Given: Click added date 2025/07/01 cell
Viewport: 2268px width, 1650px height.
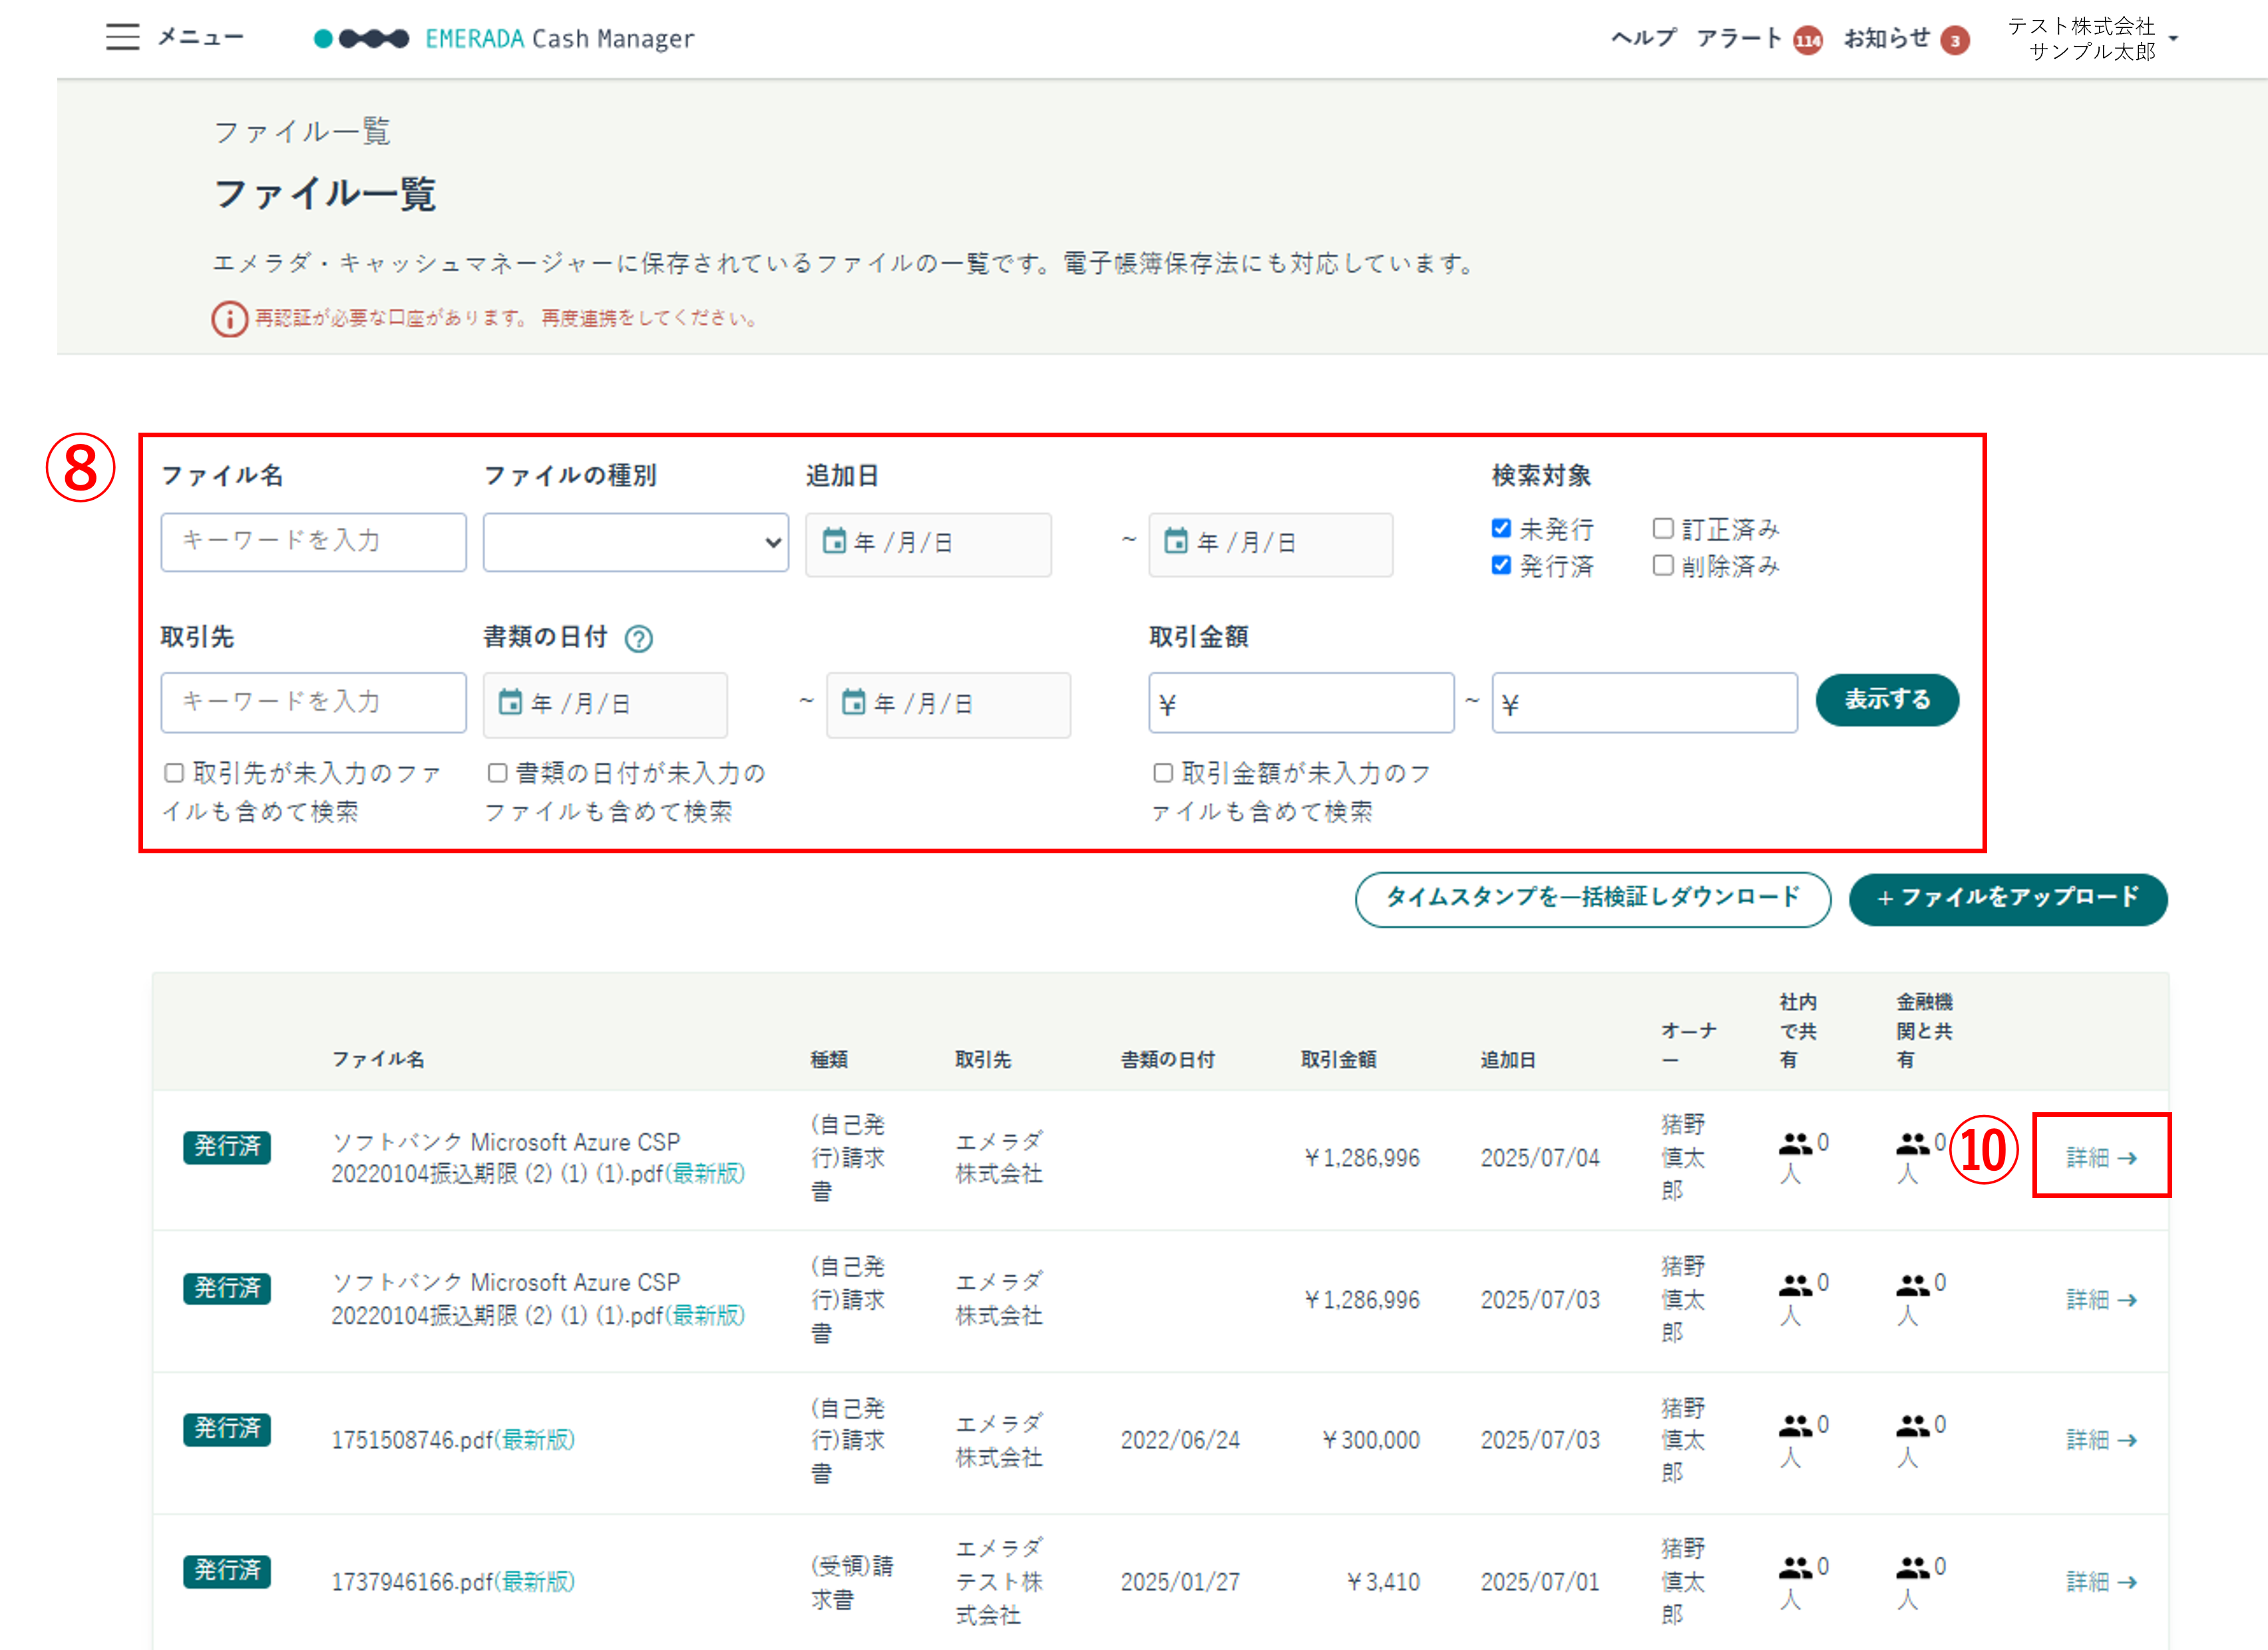Looking at the screenshot, I should (1540, 1582).
